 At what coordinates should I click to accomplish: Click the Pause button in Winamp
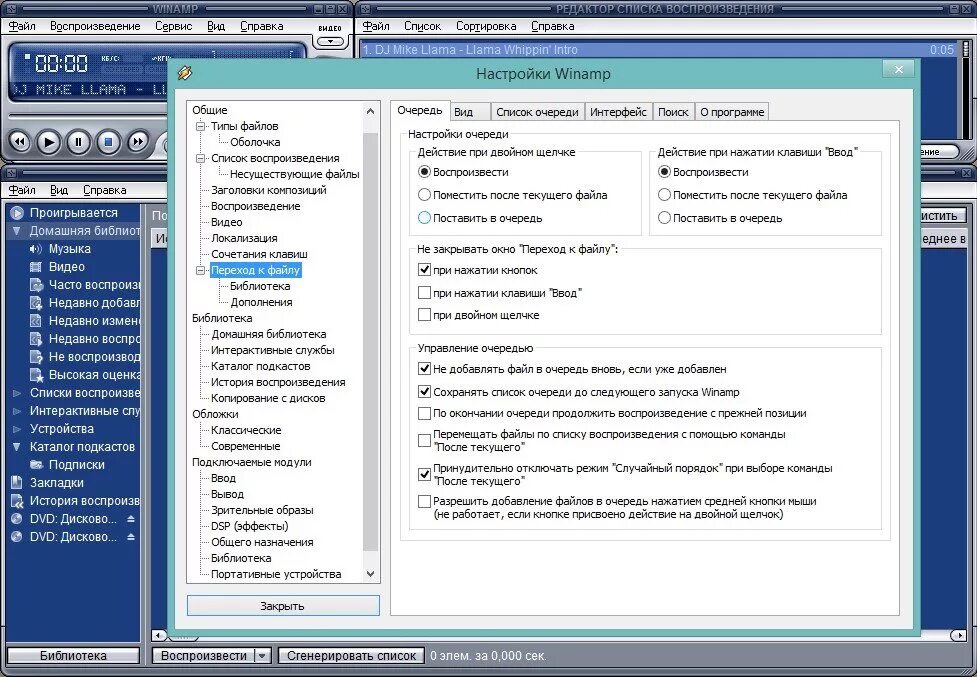79,142
